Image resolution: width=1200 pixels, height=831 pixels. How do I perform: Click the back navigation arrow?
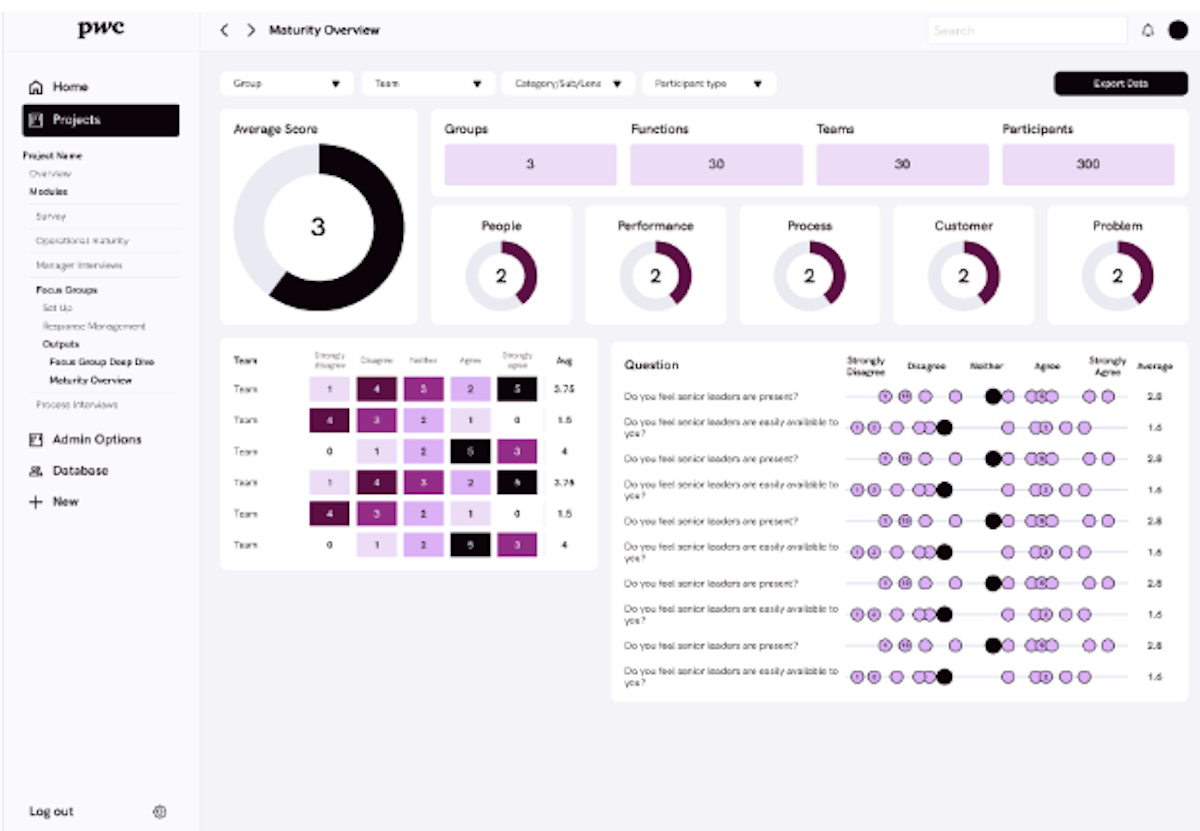click(x=225, y=31)
